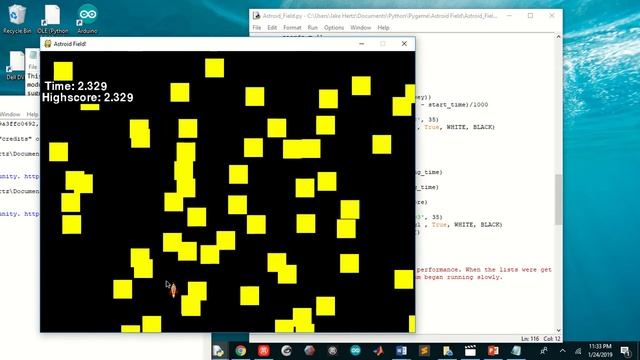
Task: Click 'Col: 12' in editor status bar
Action: pyautogui.click(x=552, y=339)
